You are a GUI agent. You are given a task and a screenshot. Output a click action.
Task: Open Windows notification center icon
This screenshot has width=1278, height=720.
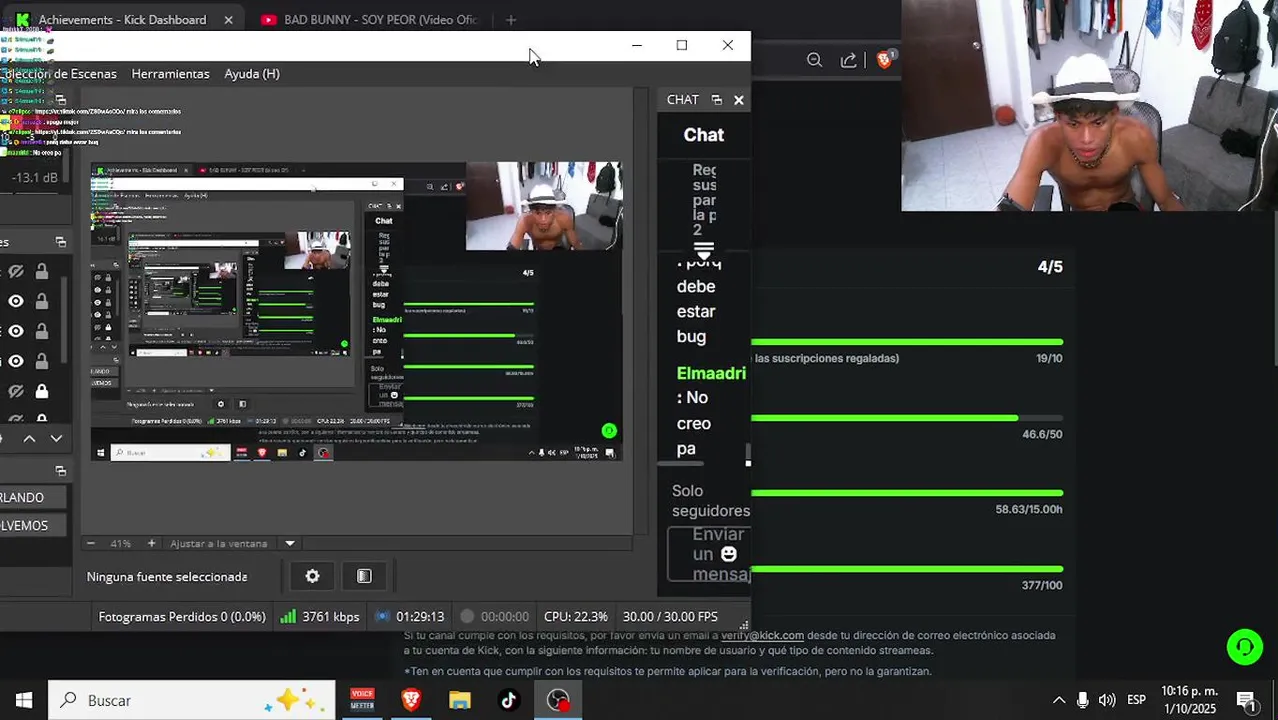pos(1246,700)
